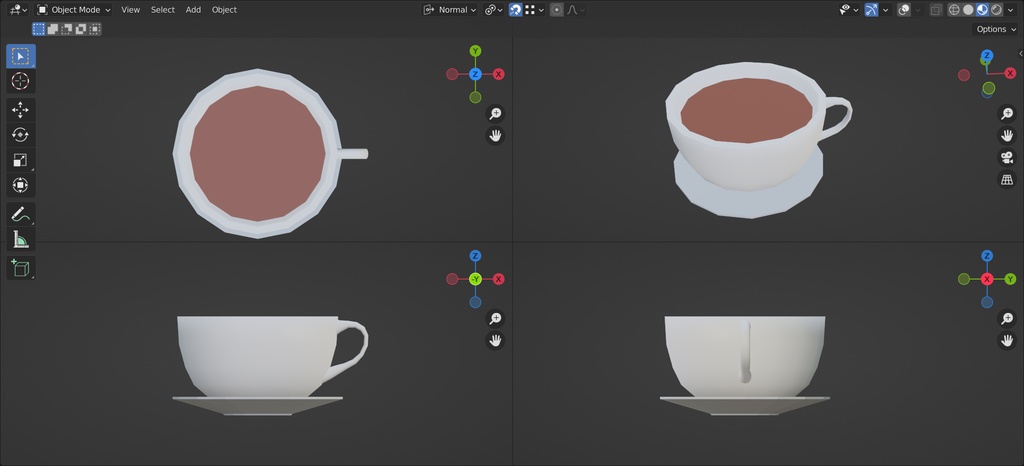This screenshot has width=1024, height=466.
Task: Select the Measure tool
Action: [21, 239]
